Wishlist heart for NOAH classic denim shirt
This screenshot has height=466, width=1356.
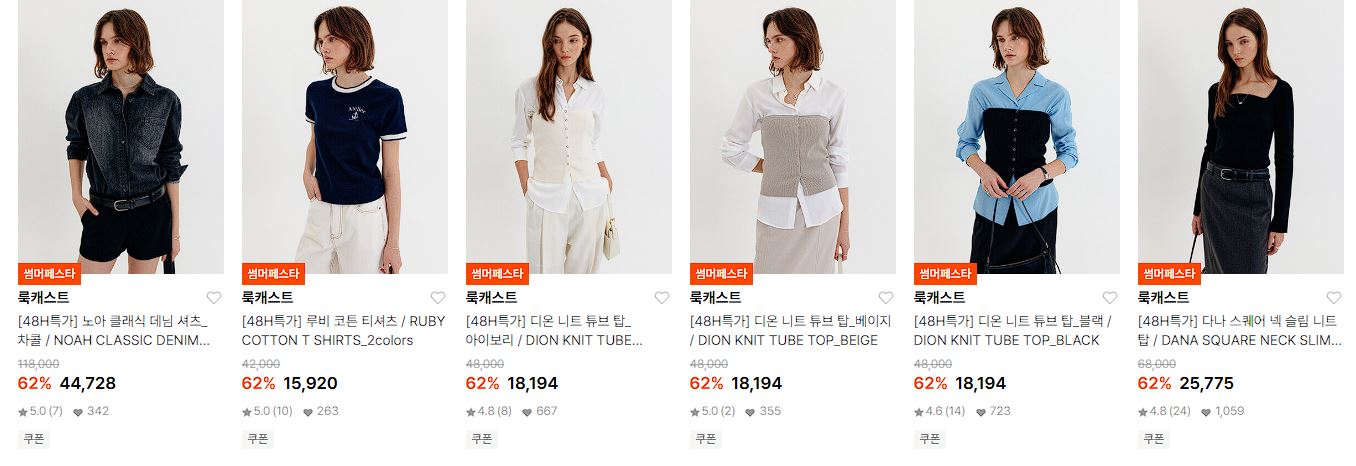214,298
